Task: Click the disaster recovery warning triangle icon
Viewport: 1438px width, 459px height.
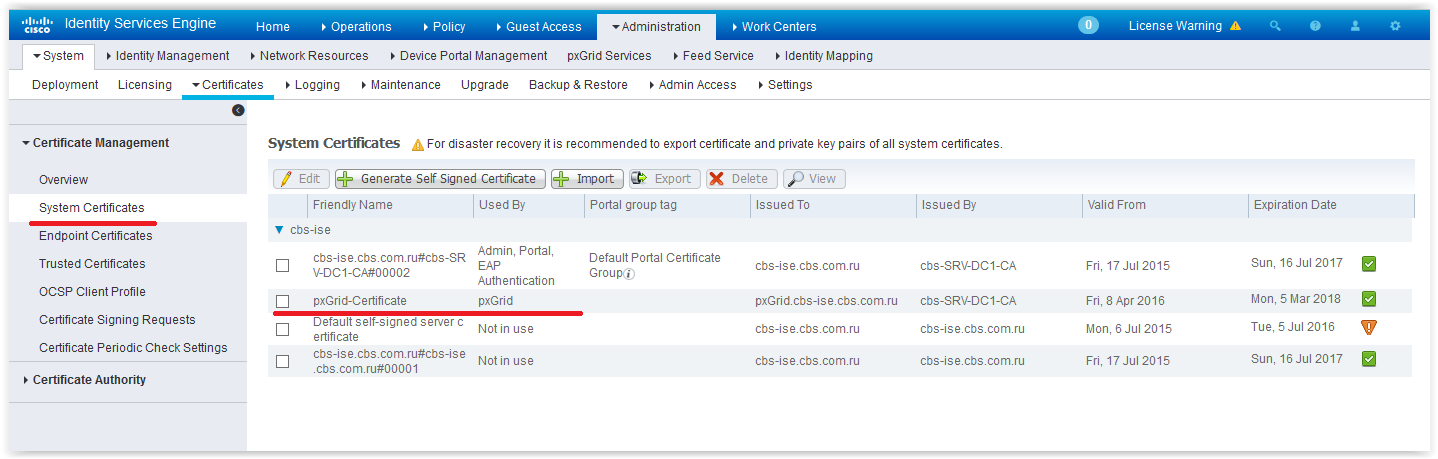Action: point(418,144)
